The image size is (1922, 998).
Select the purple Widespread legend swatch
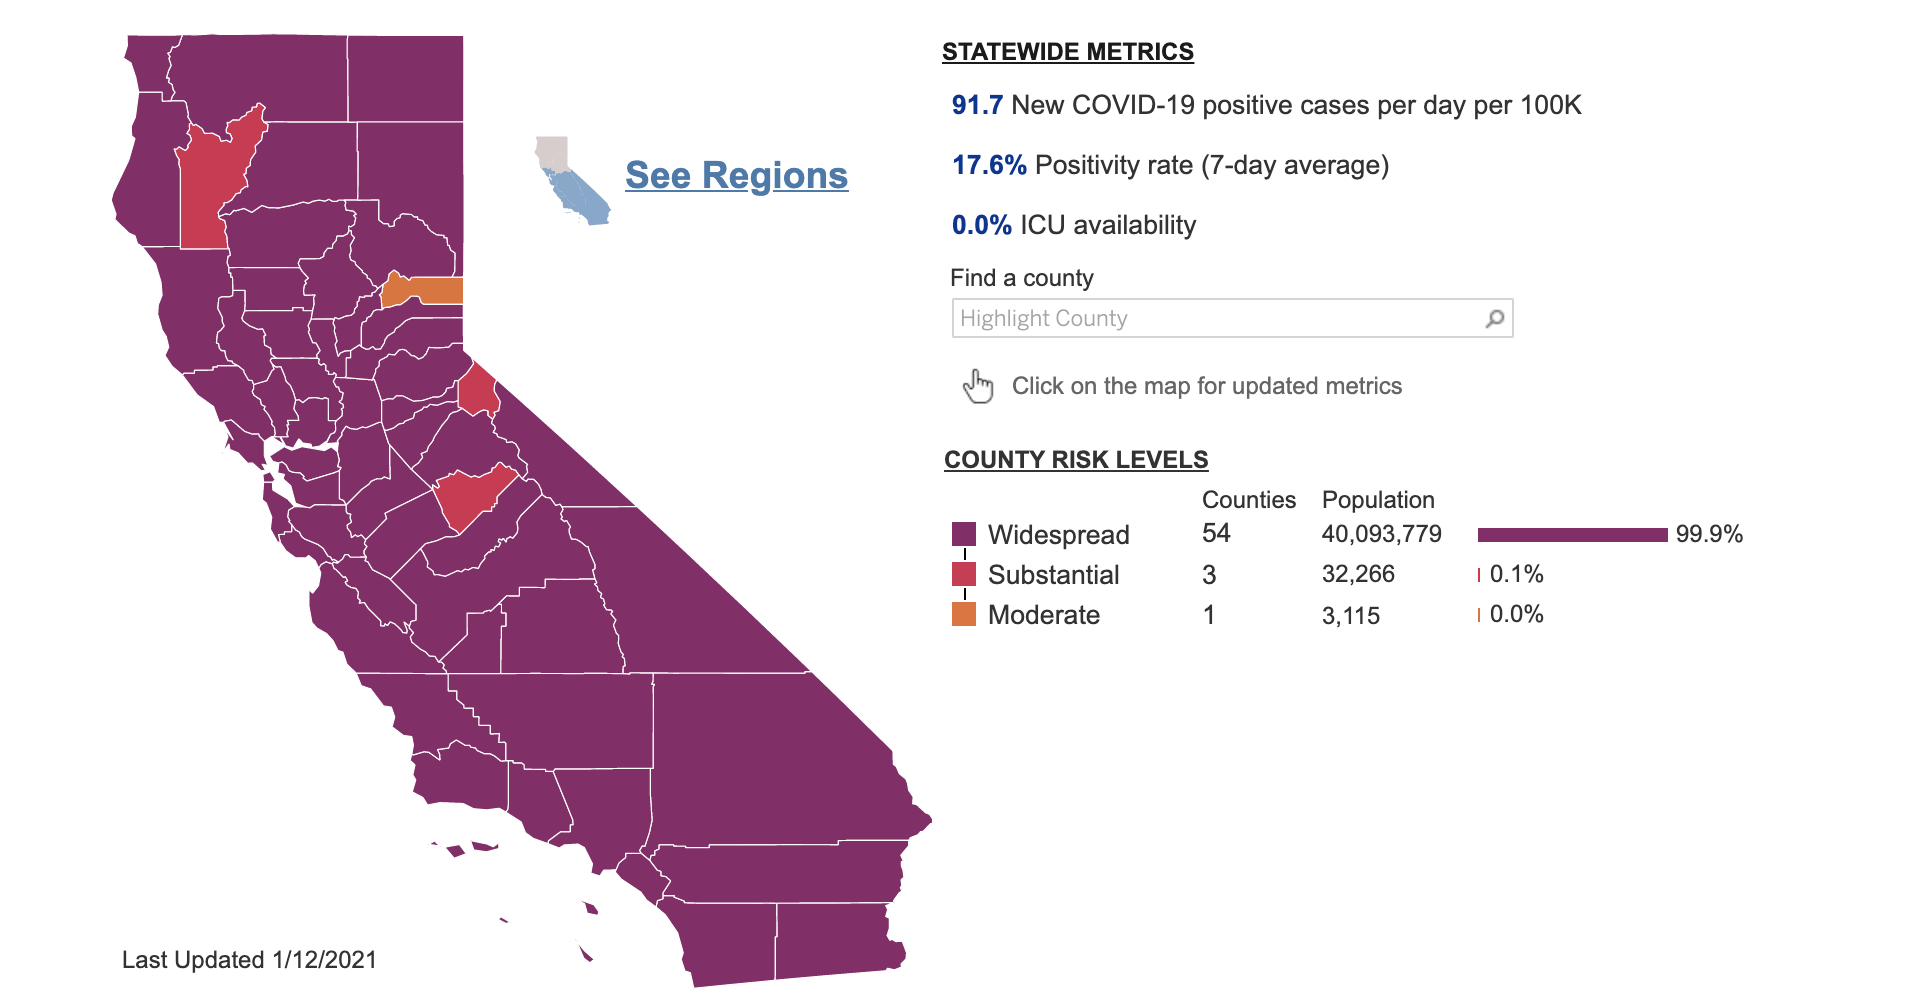964,534
